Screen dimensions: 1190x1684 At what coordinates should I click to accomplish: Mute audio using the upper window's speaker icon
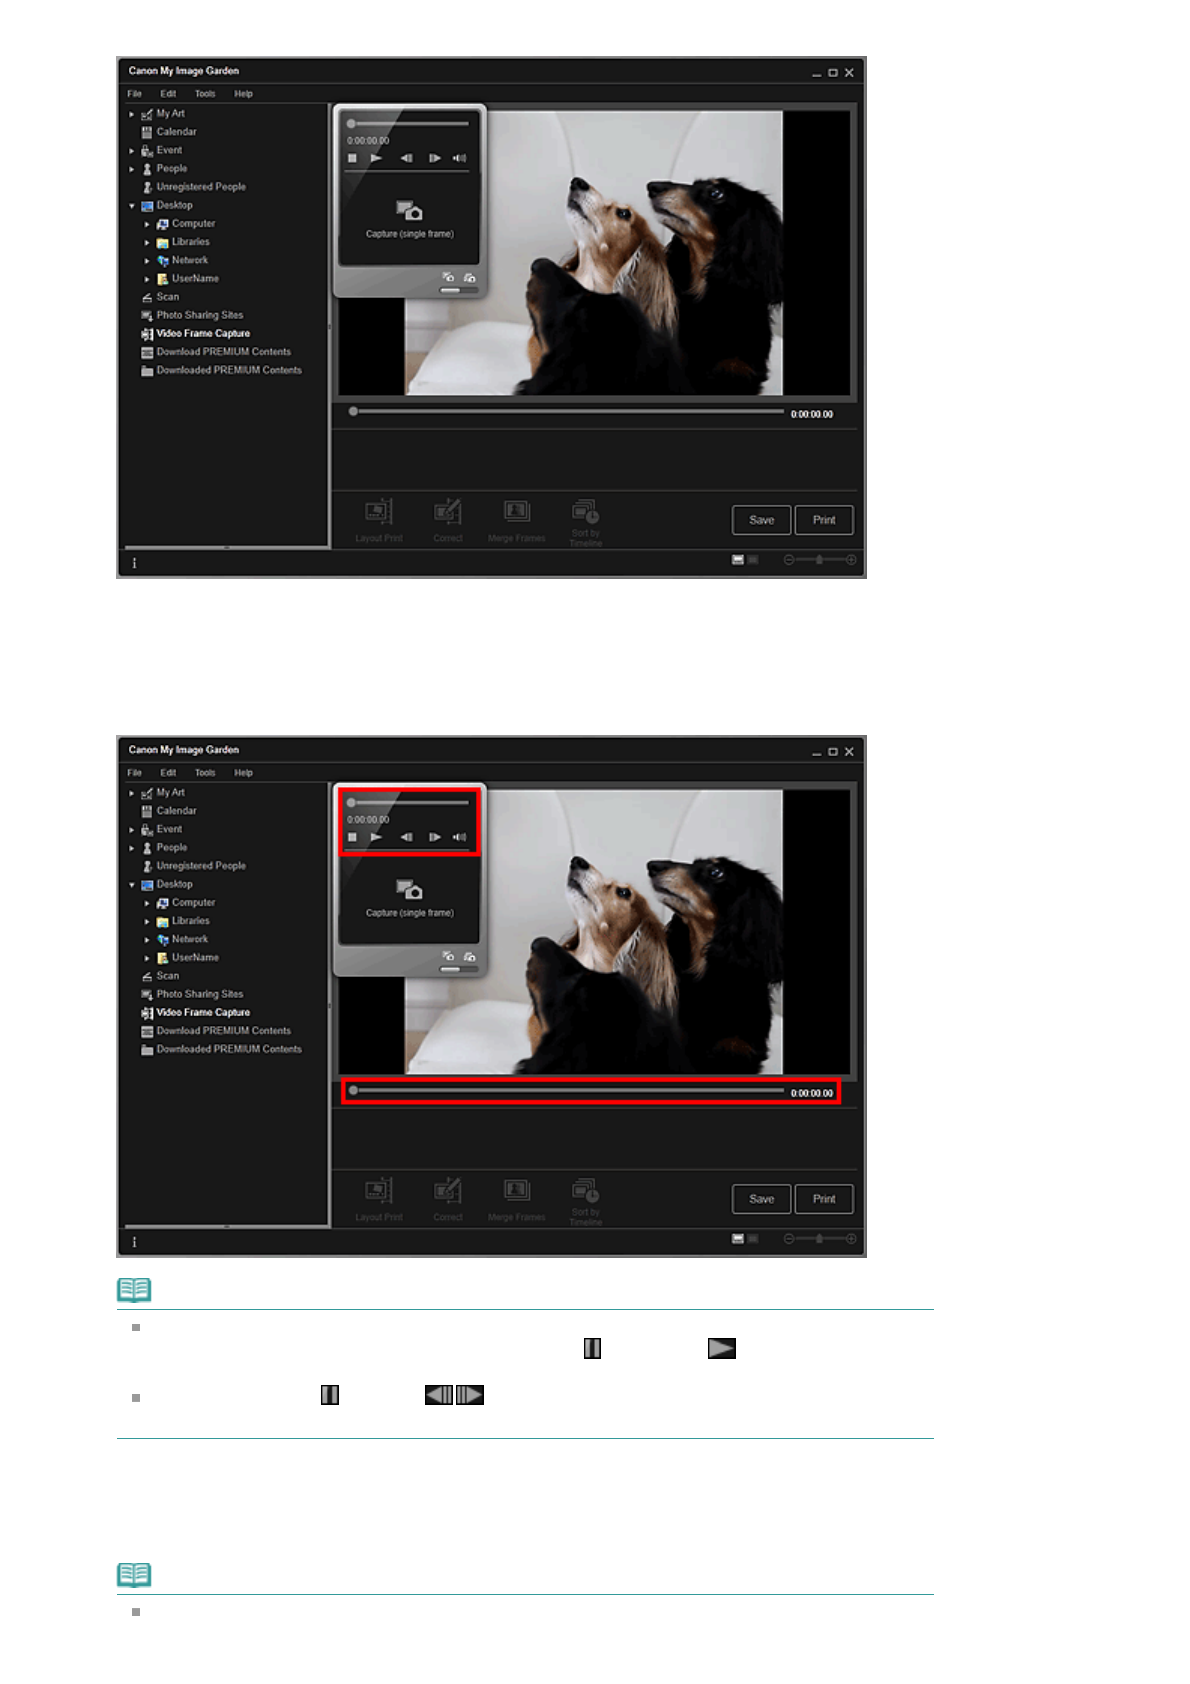click(459, 158)
